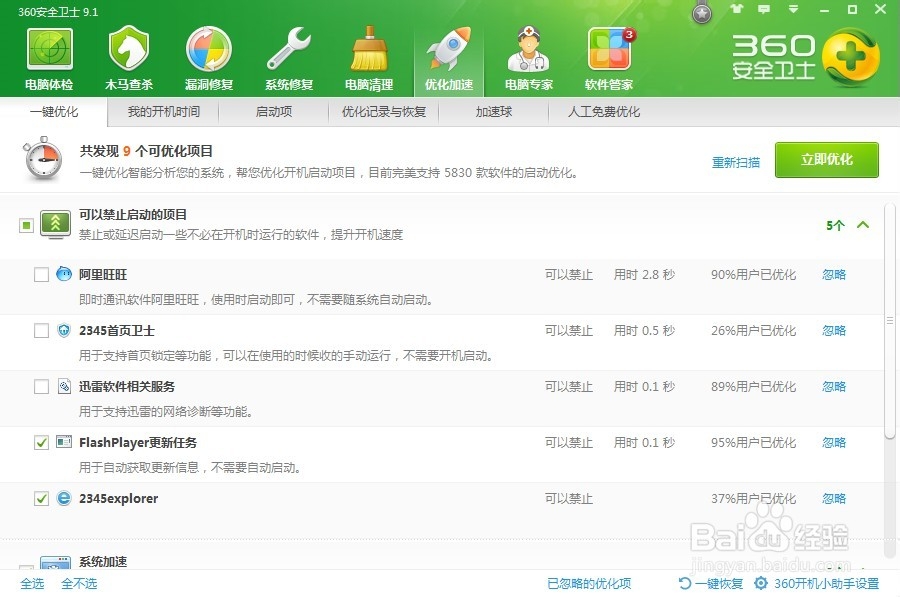Check the 阿里旺旺 checkbox

[x=41, y=274]
